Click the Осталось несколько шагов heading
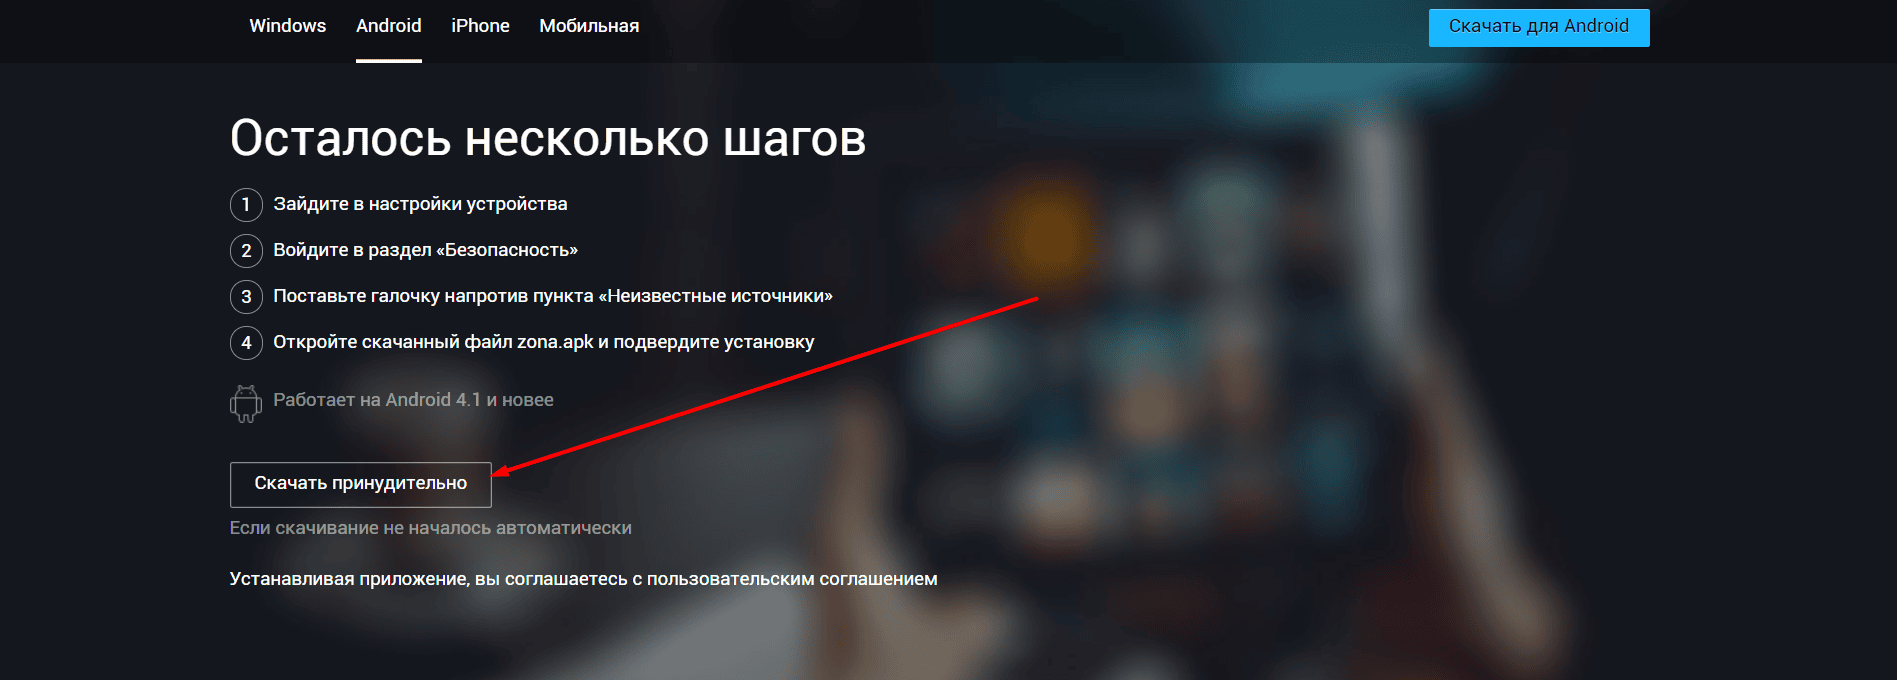This screenshot has width=1897, height=680. pos(548,138)
